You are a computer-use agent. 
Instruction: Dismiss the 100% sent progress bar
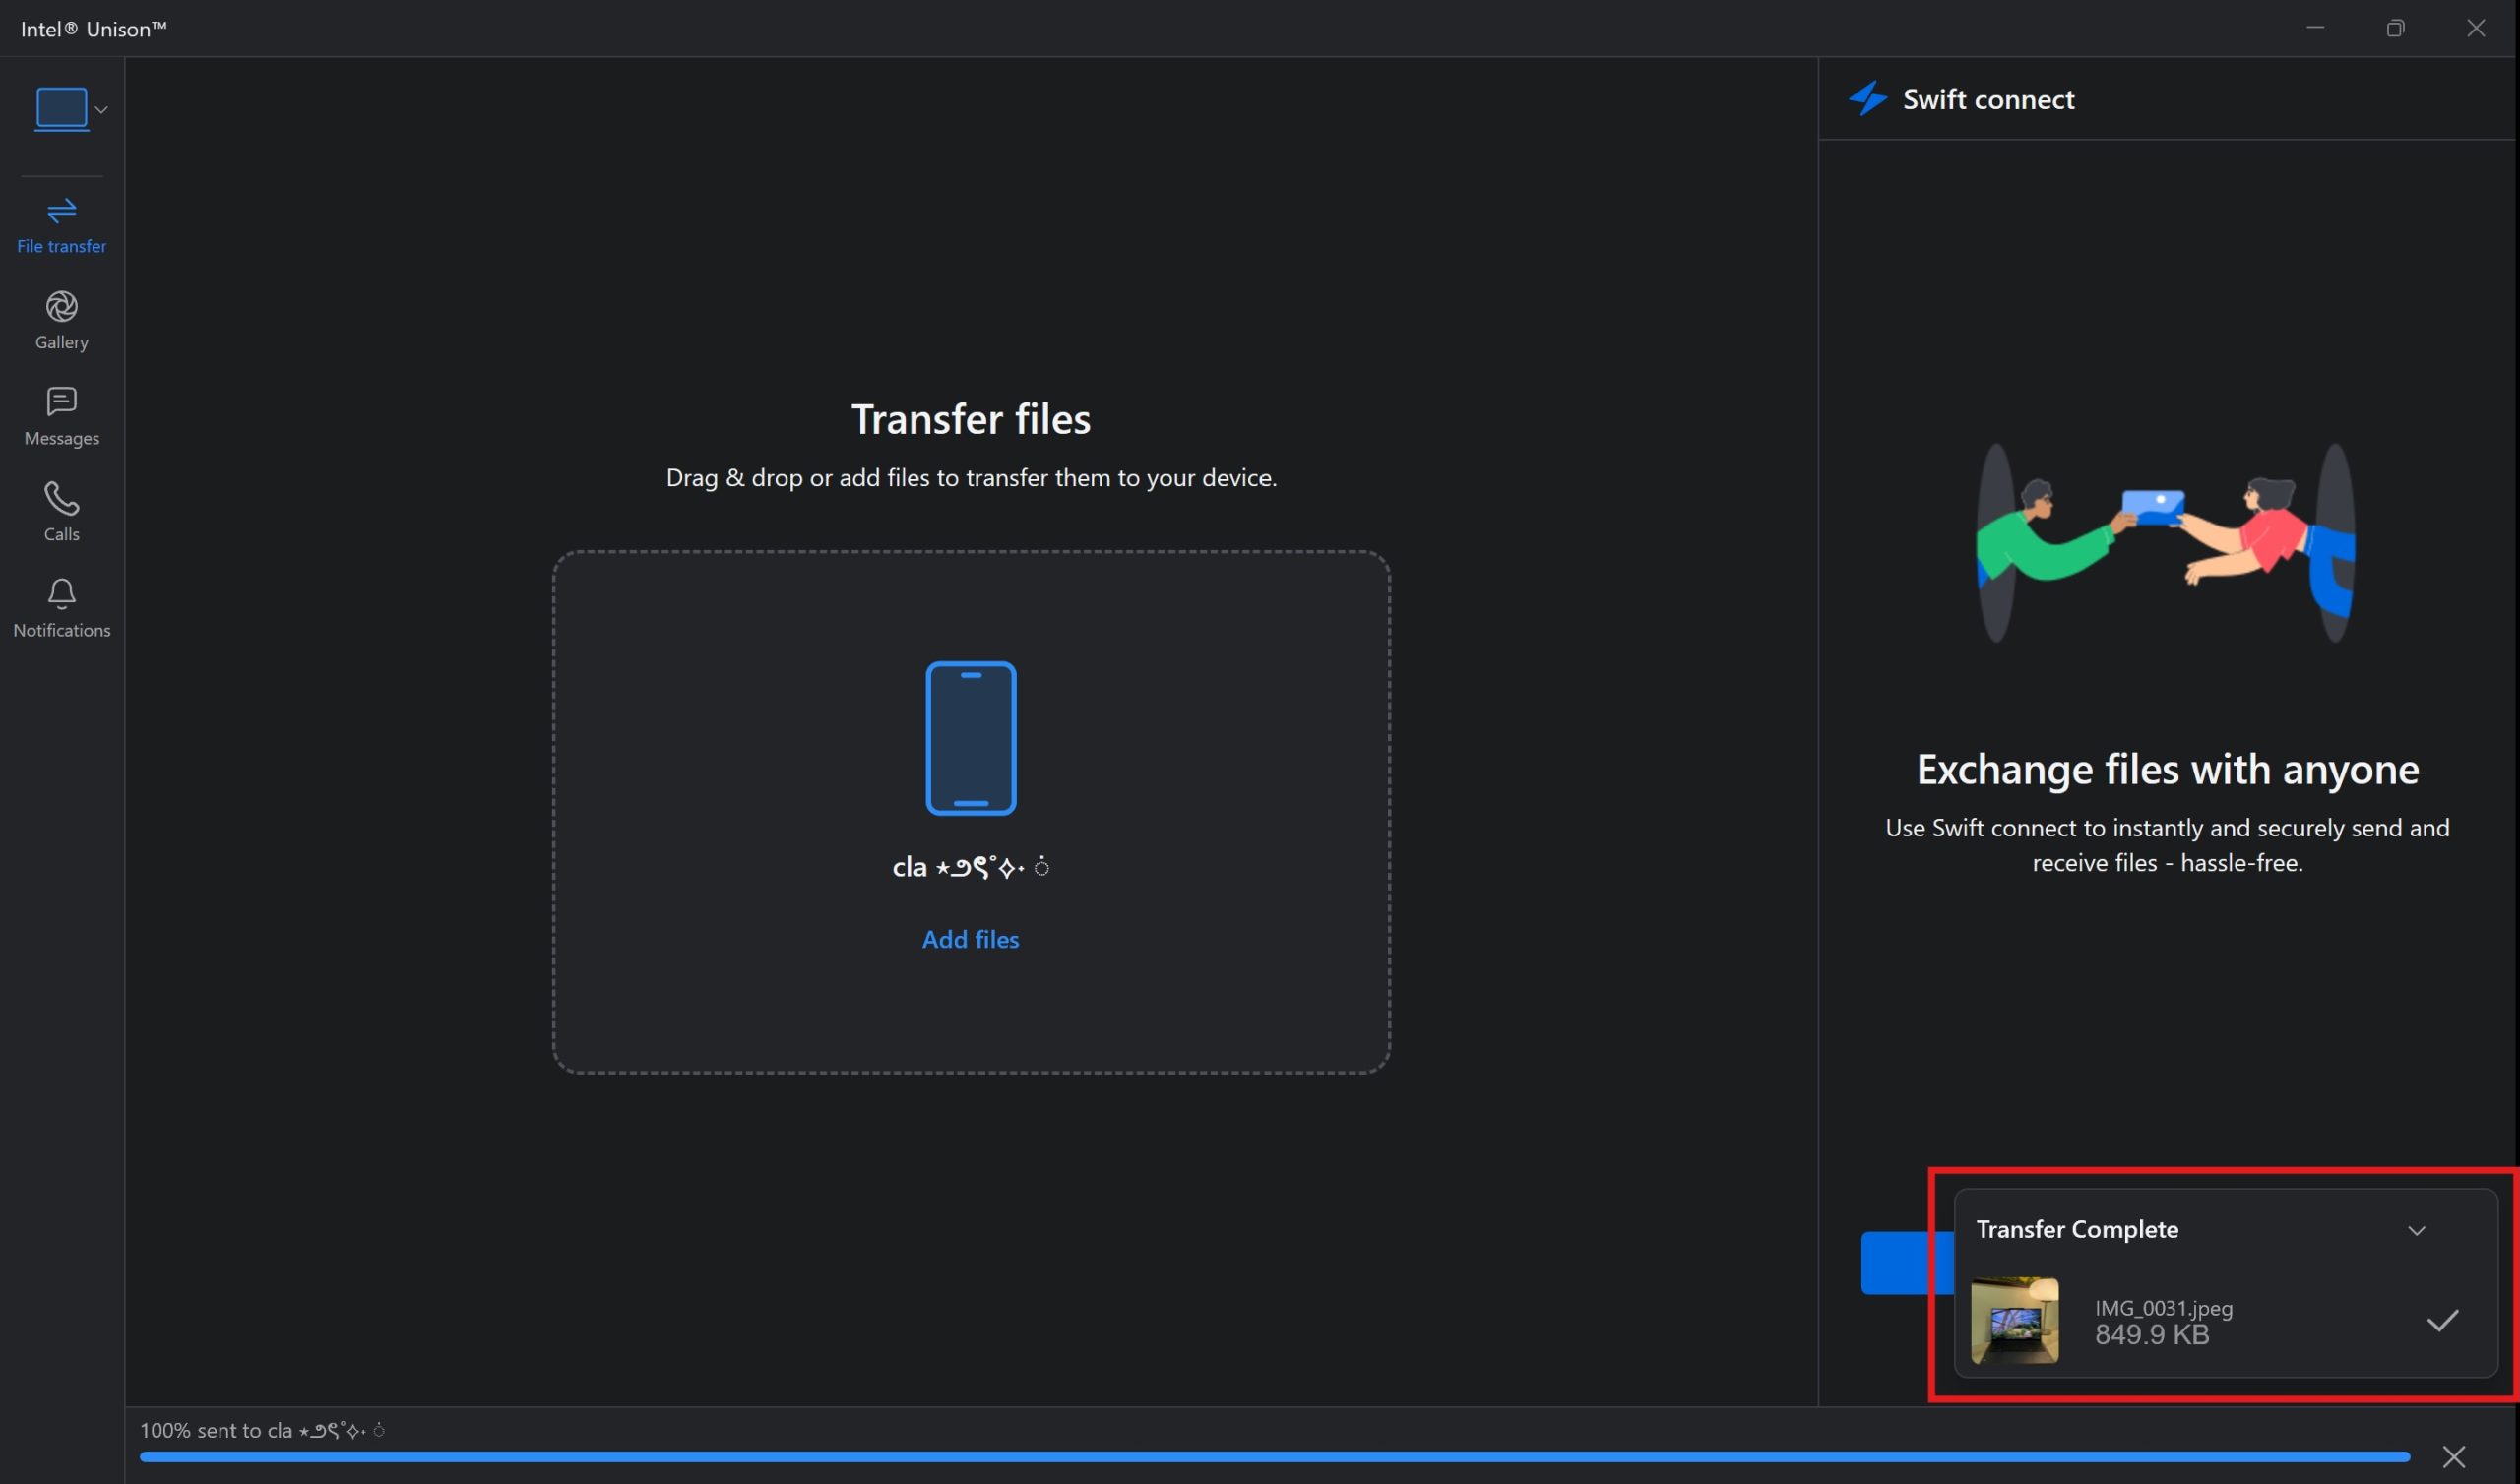point(2453,1456)
